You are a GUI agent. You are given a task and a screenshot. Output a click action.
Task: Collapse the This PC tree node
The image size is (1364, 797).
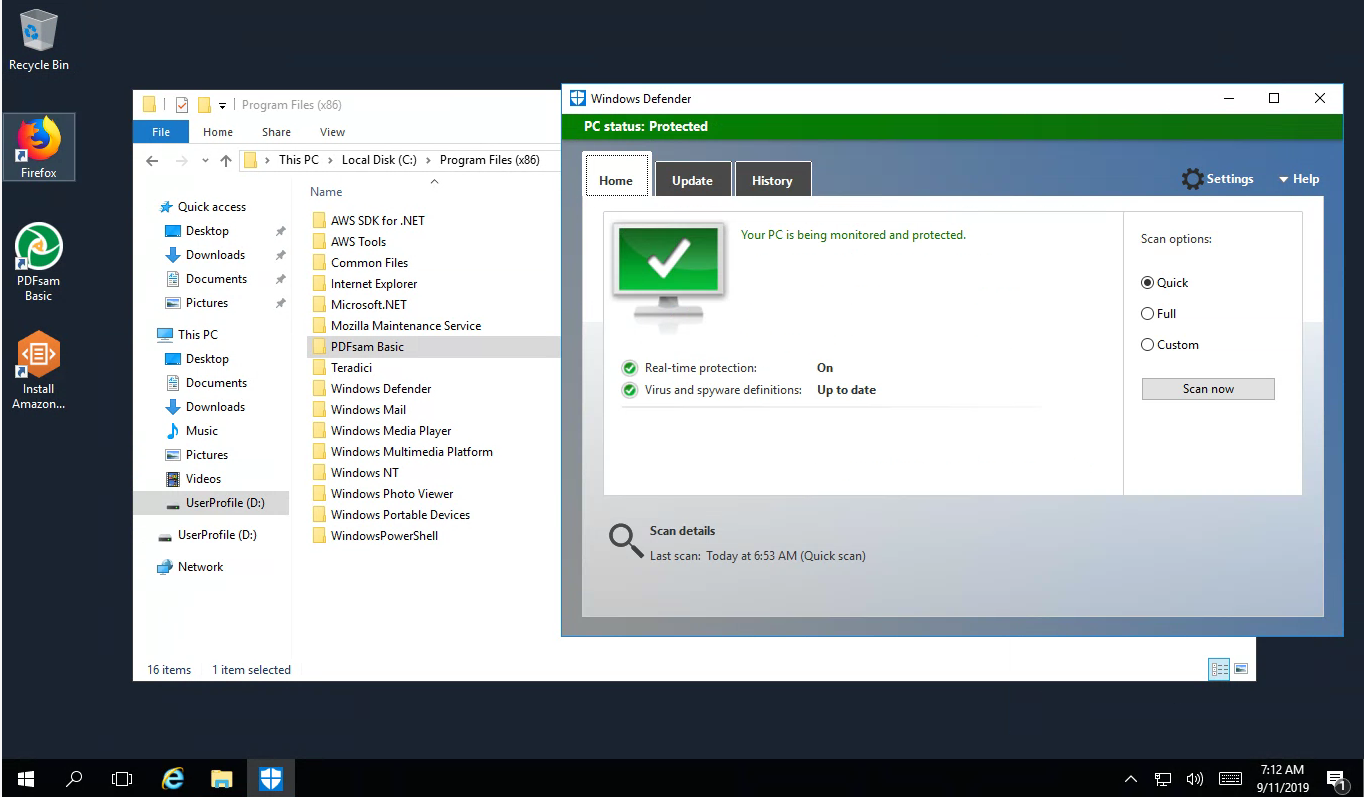tap(151, 334)
